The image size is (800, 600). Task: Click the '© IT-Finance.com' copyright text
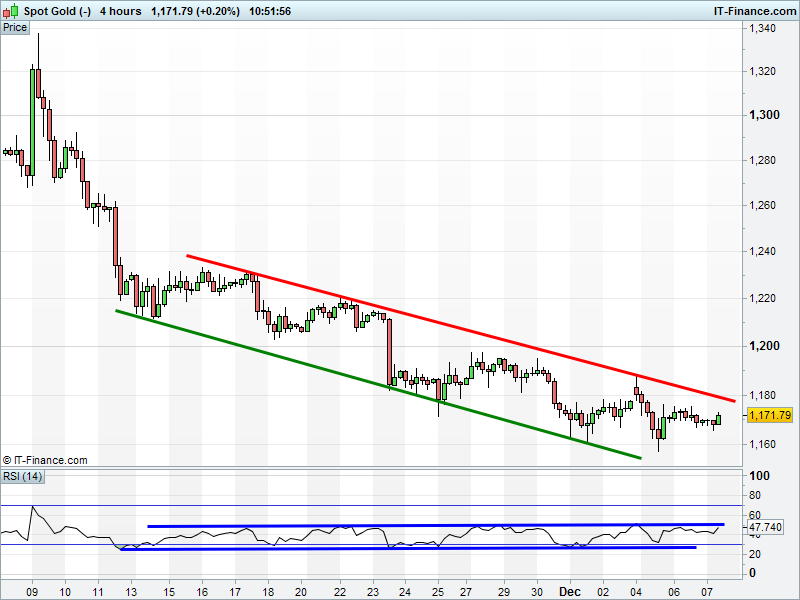(x=45, y=460)
